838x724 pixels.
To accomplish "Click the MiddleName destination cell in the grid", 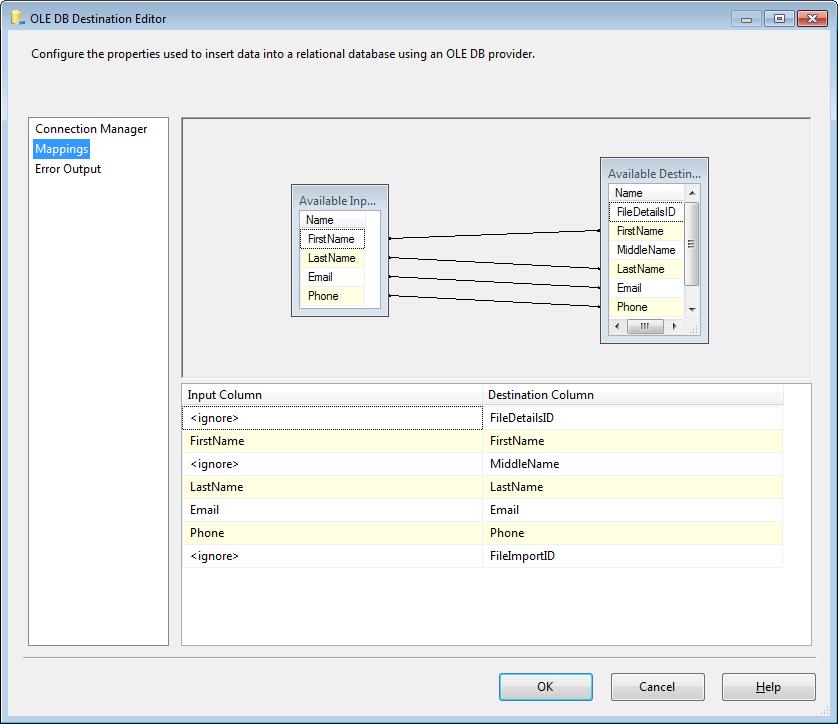I will coord(633,464).
